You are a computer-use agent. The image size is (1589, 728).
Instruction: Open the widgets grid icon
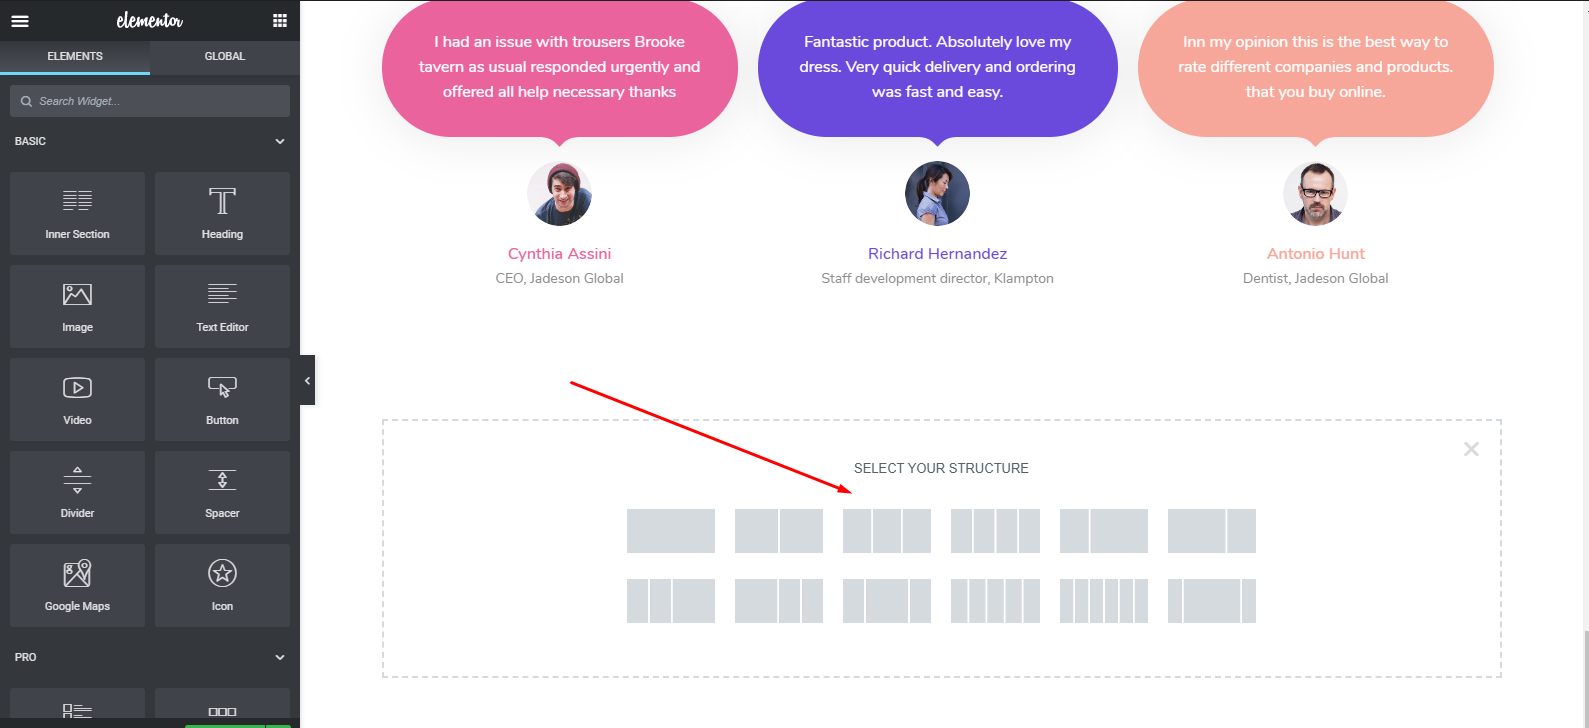click(280, 21)
